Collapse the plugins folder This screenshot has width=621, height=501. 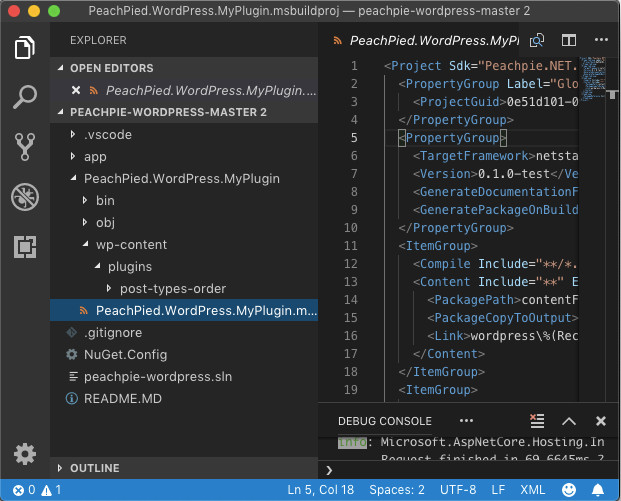point(97,266)
